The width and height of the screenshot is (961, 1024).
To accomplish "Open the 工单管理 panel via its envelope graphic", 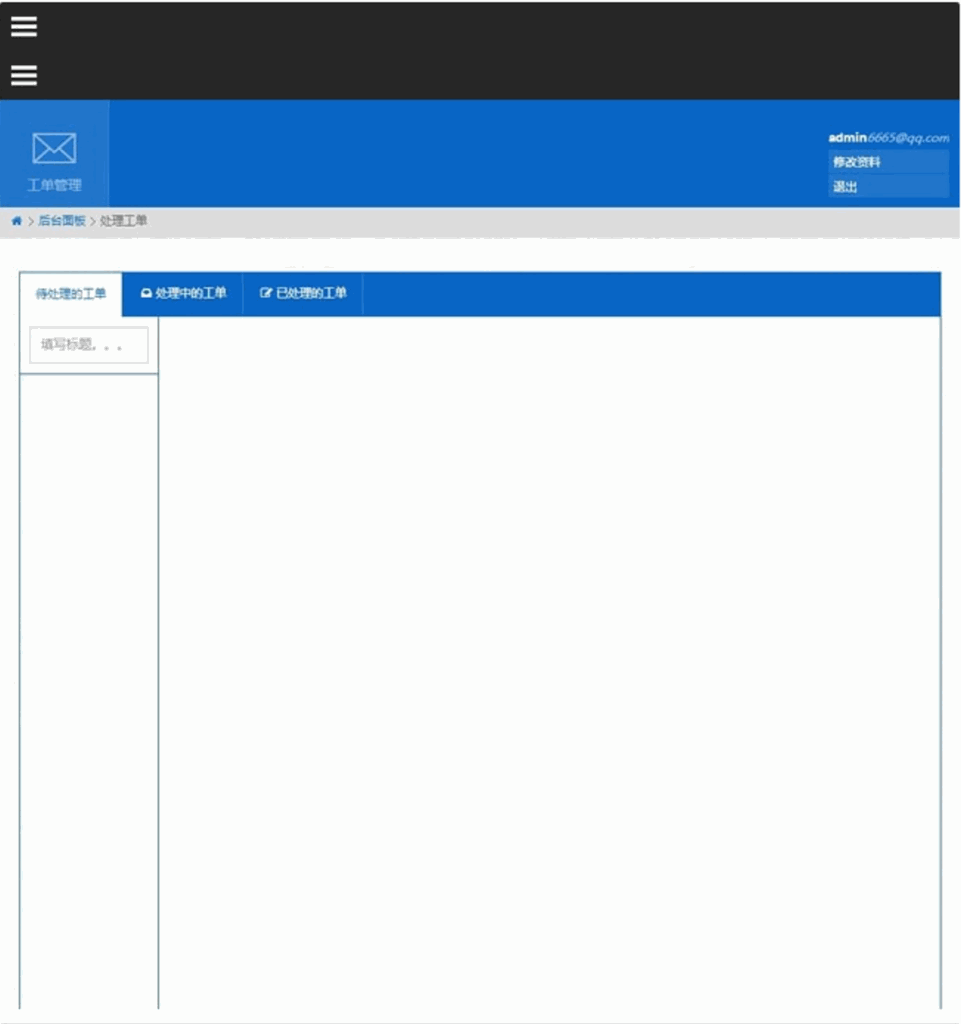I will tap(53, 148).
